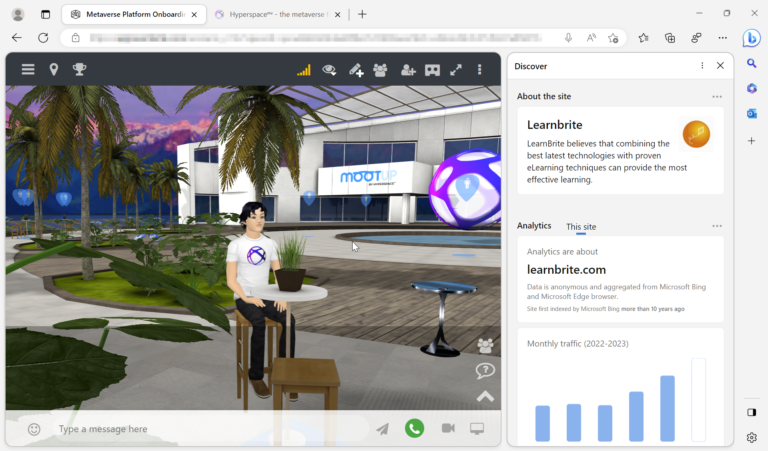768x451 pixels.
Task: Open the Favorites list icon
Action: pyautogui.click(x=644, y=38)
